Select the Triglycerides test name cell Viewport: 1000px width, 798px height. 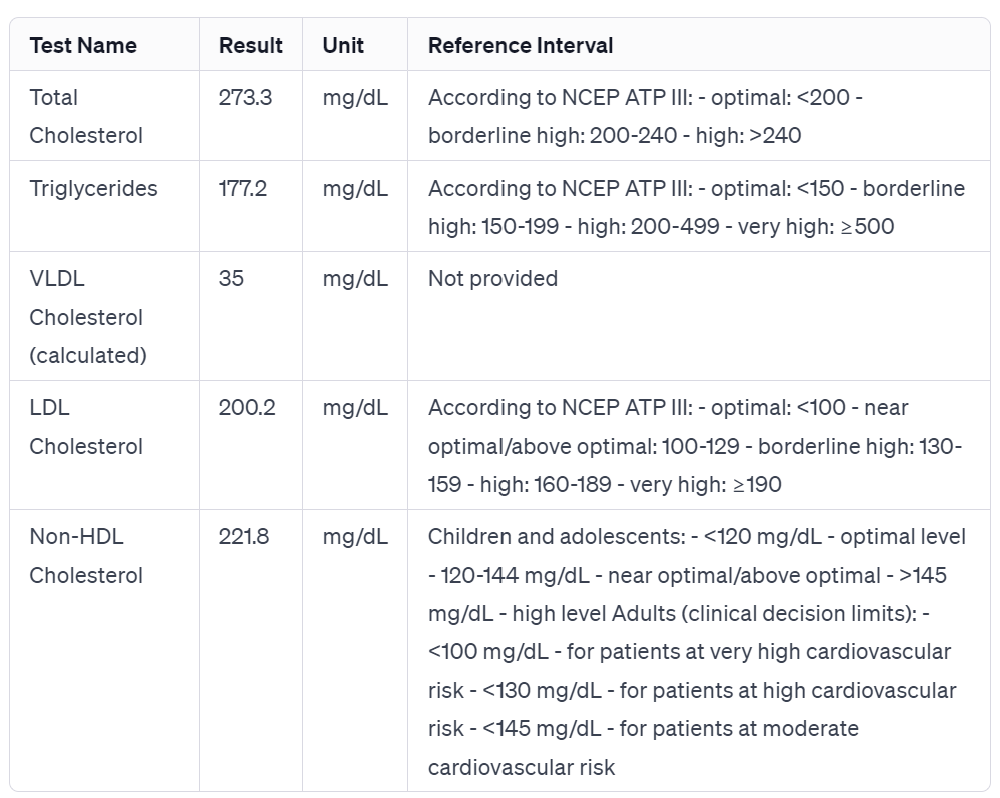pyautogui.click(x=93, y=188)
